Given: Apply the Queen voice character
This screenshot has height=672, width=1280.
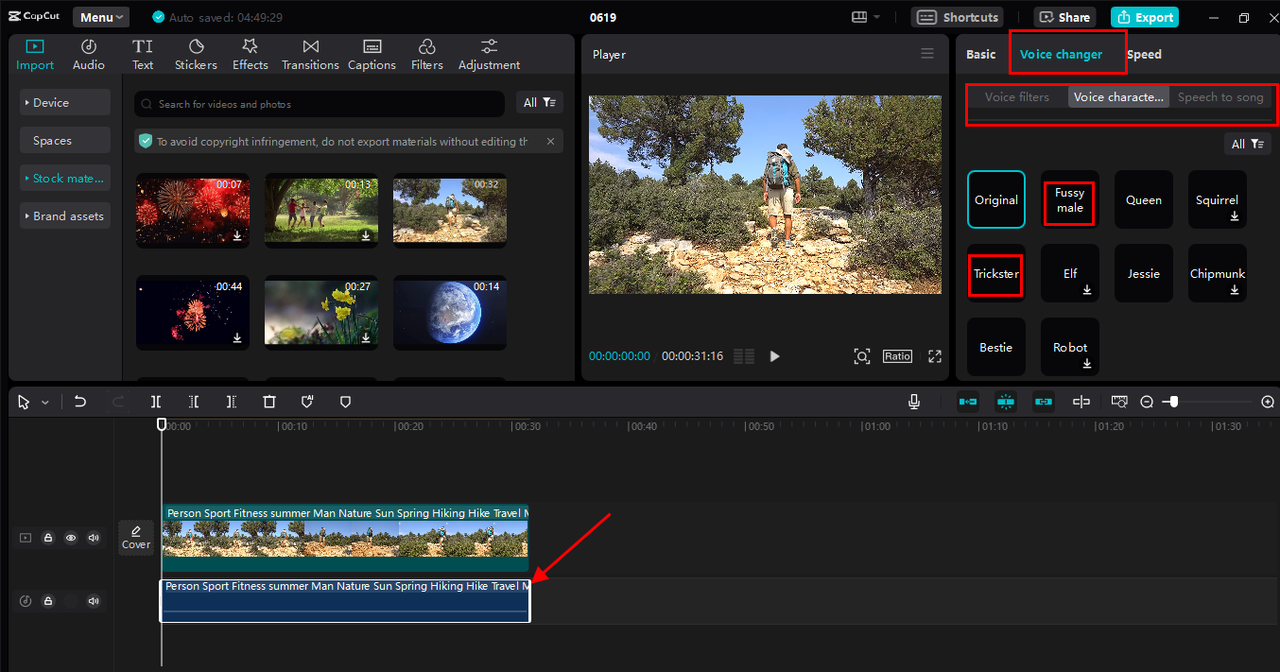Looking at the screenshot, I should point(1144,200).
